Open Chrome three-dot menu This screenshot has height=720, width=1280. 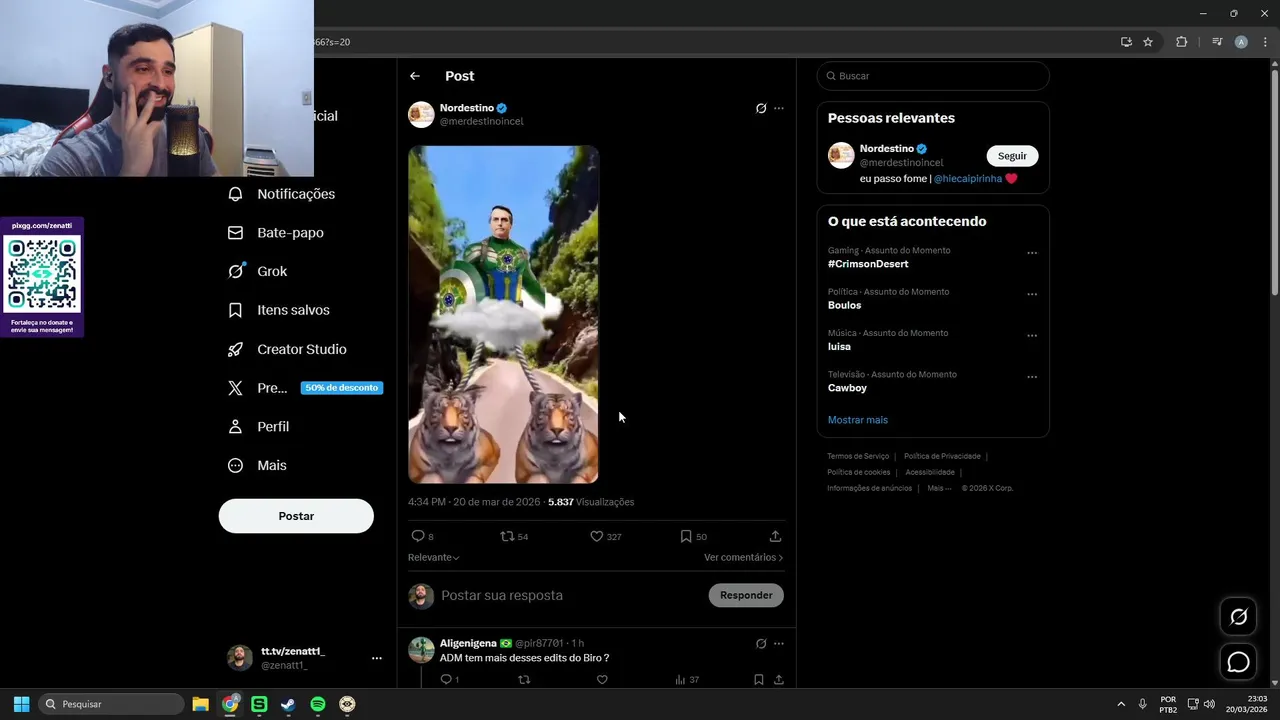1265,42
